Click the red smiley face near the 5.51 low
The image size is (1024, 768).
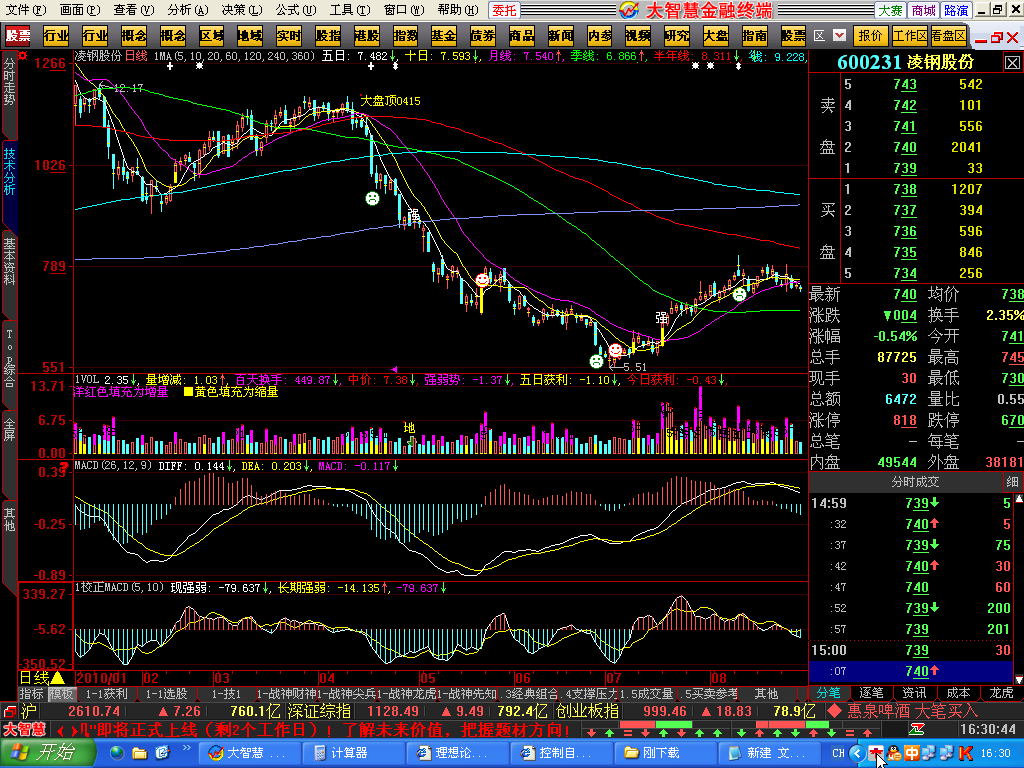click(x=615, y=350)
